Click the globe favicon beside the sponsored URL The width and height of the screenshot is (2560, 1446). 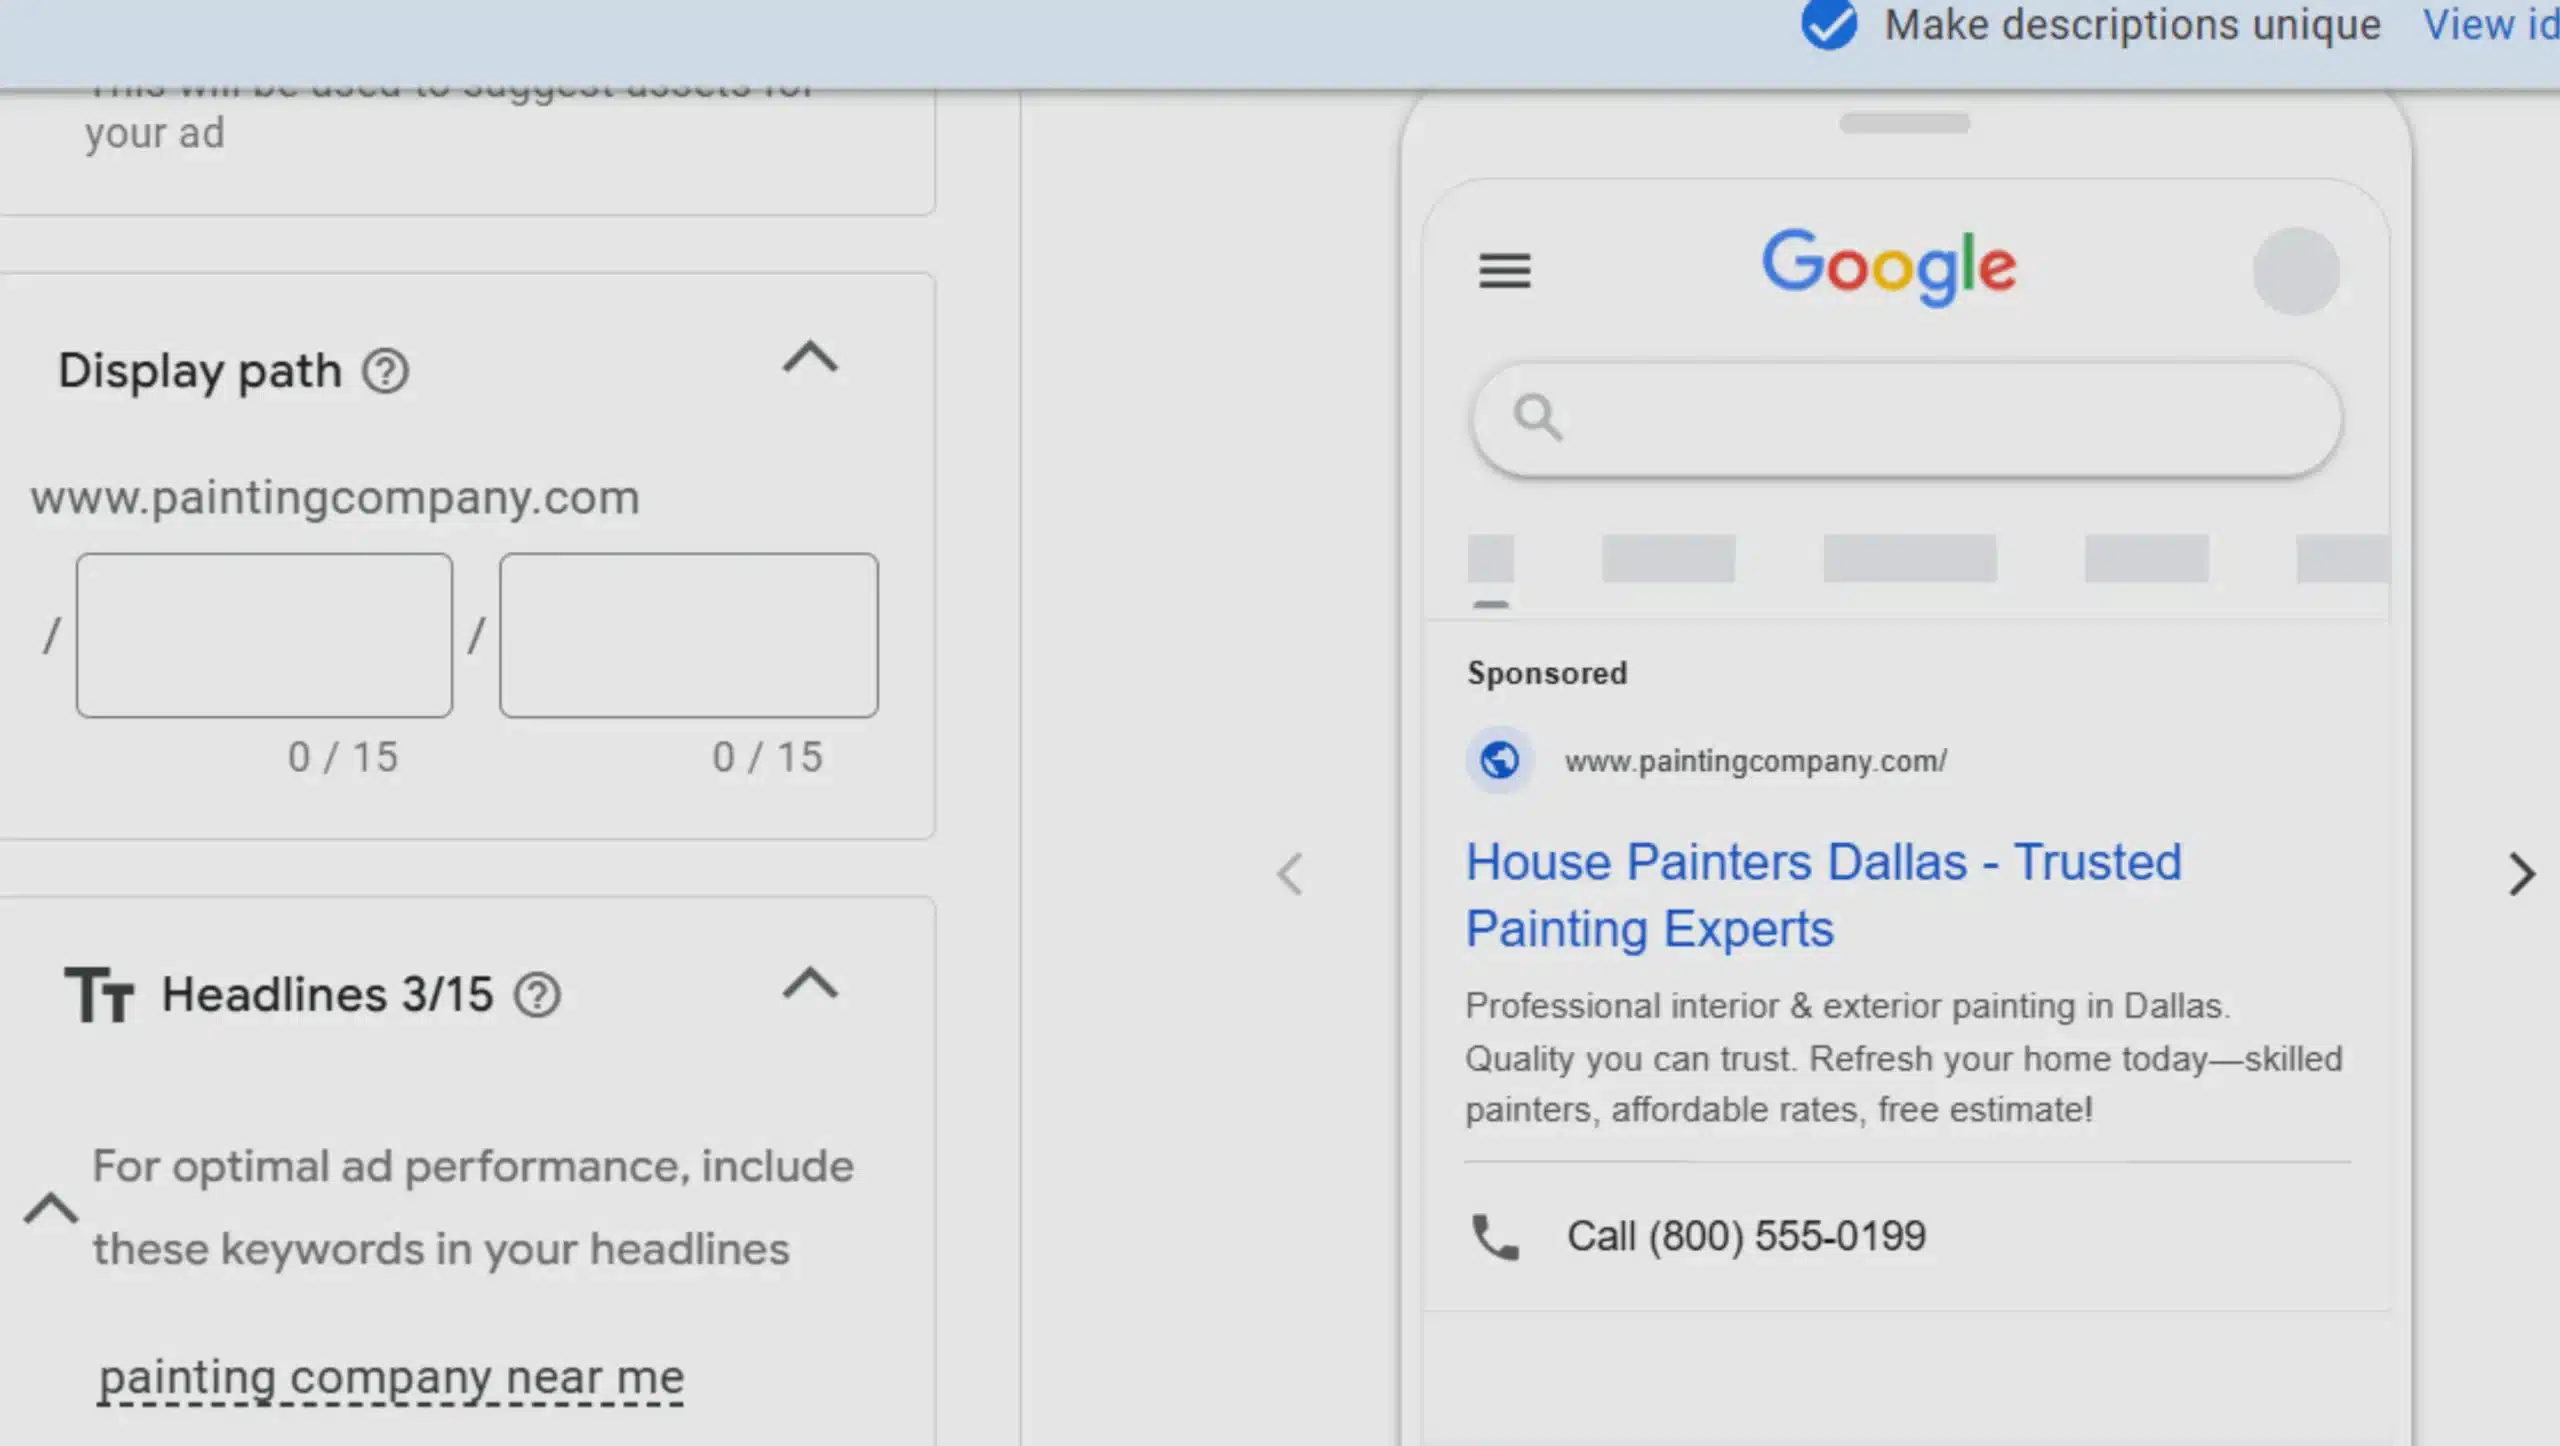1499,760
